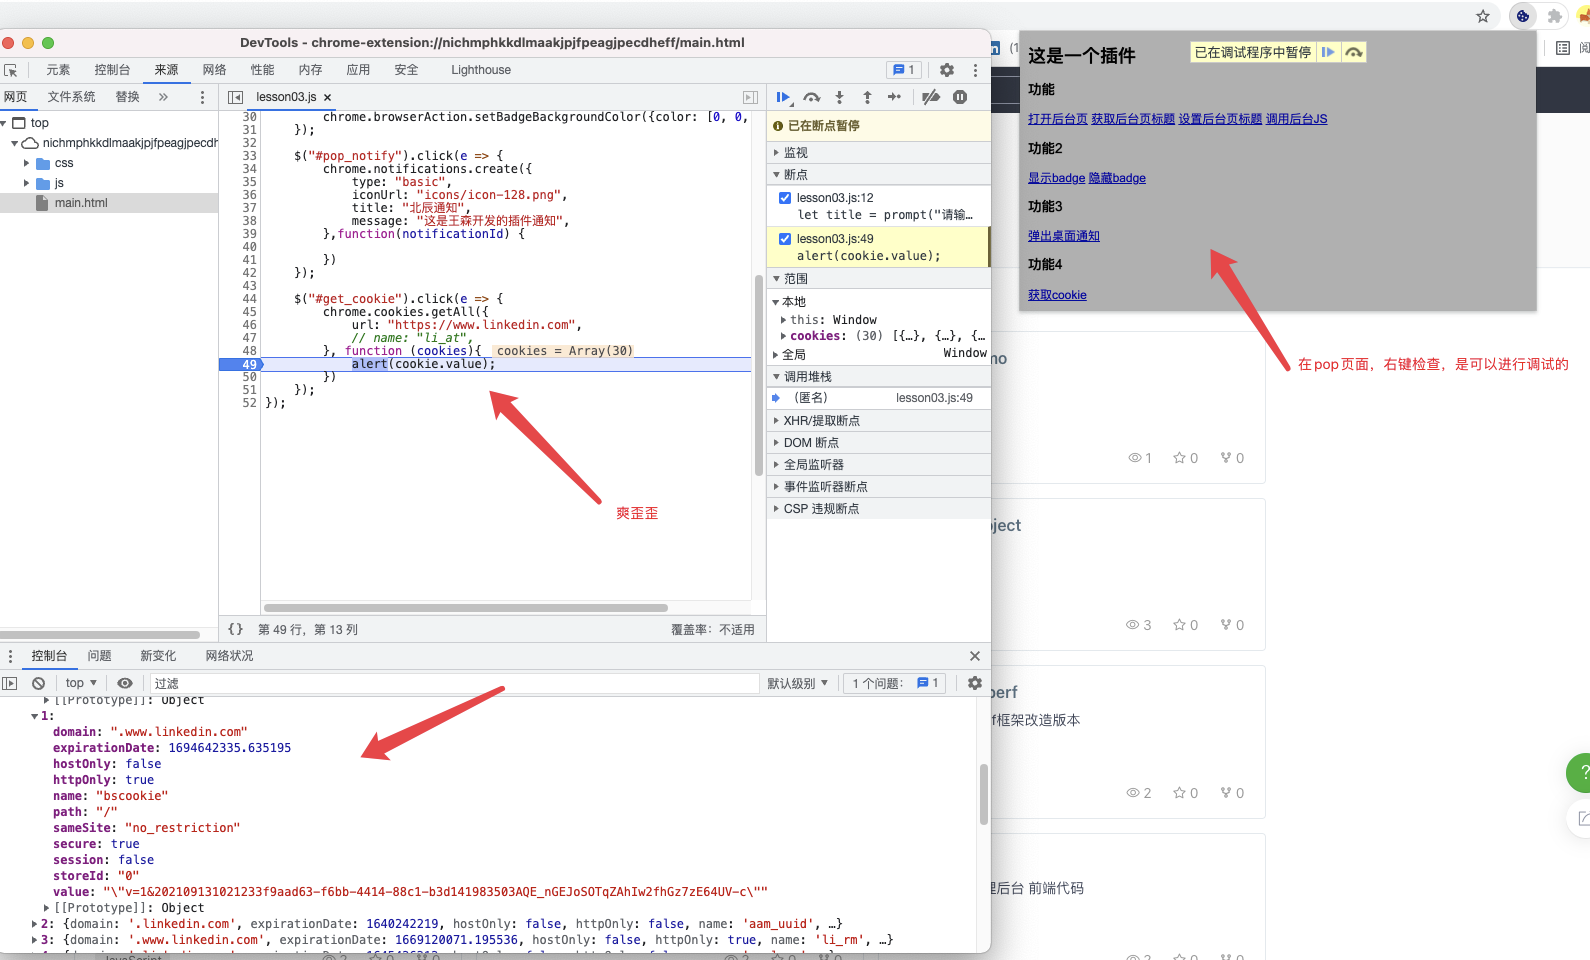Expand the css folder in file tree
Viewport: 1590px width, 960px height.
click(27, 163)
